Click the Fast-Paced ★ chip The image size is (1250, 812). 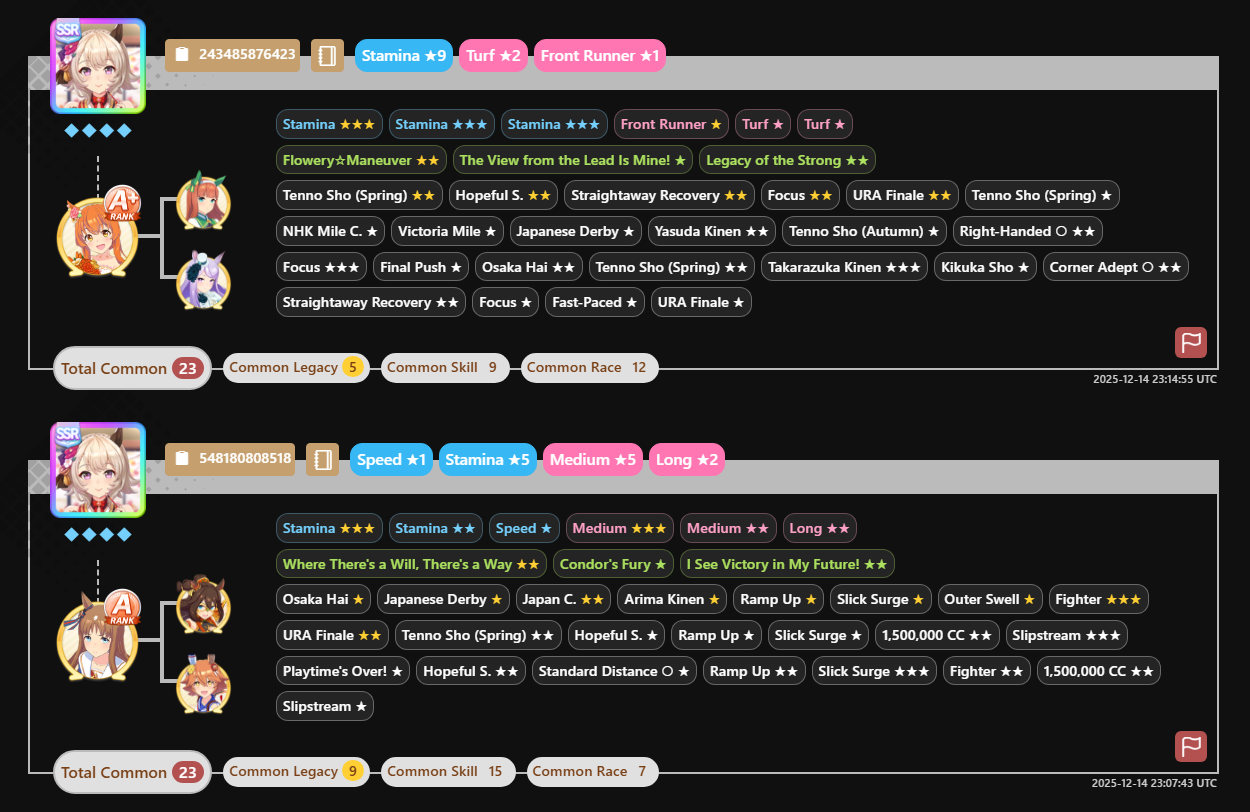595,302
